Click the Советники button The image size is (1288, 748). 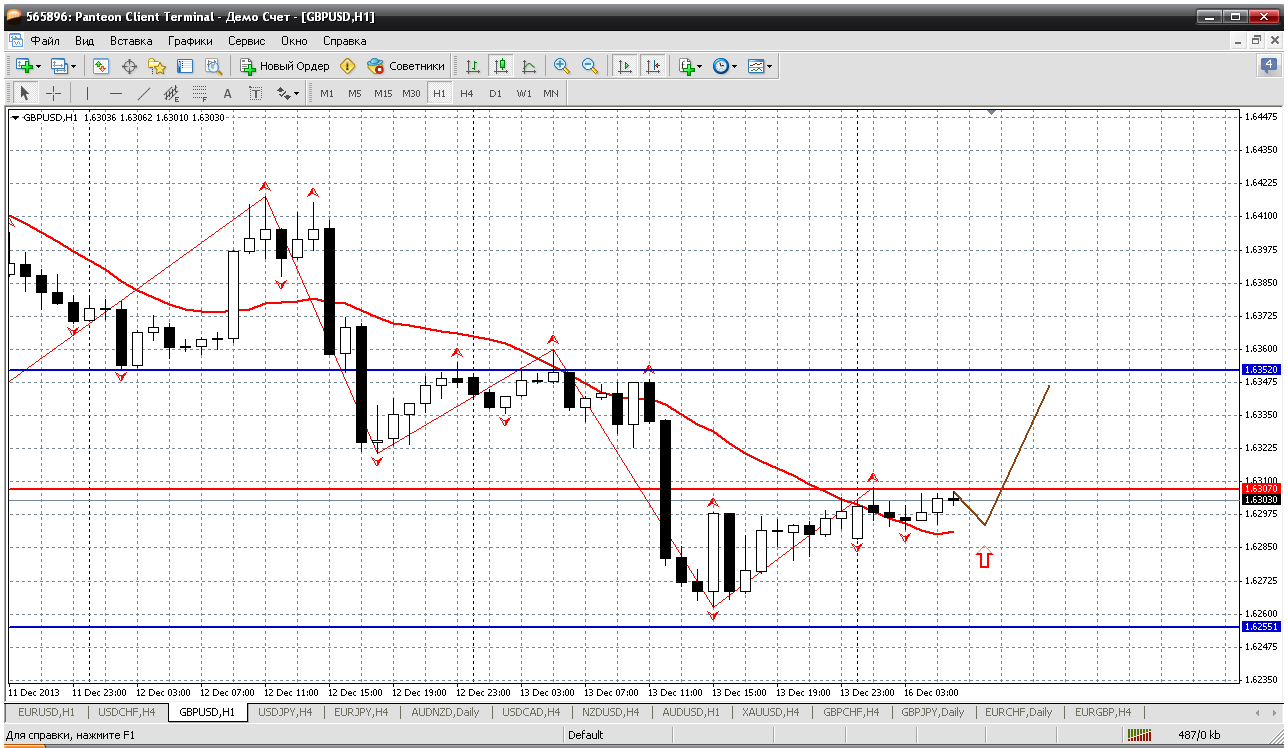point(406,66)
